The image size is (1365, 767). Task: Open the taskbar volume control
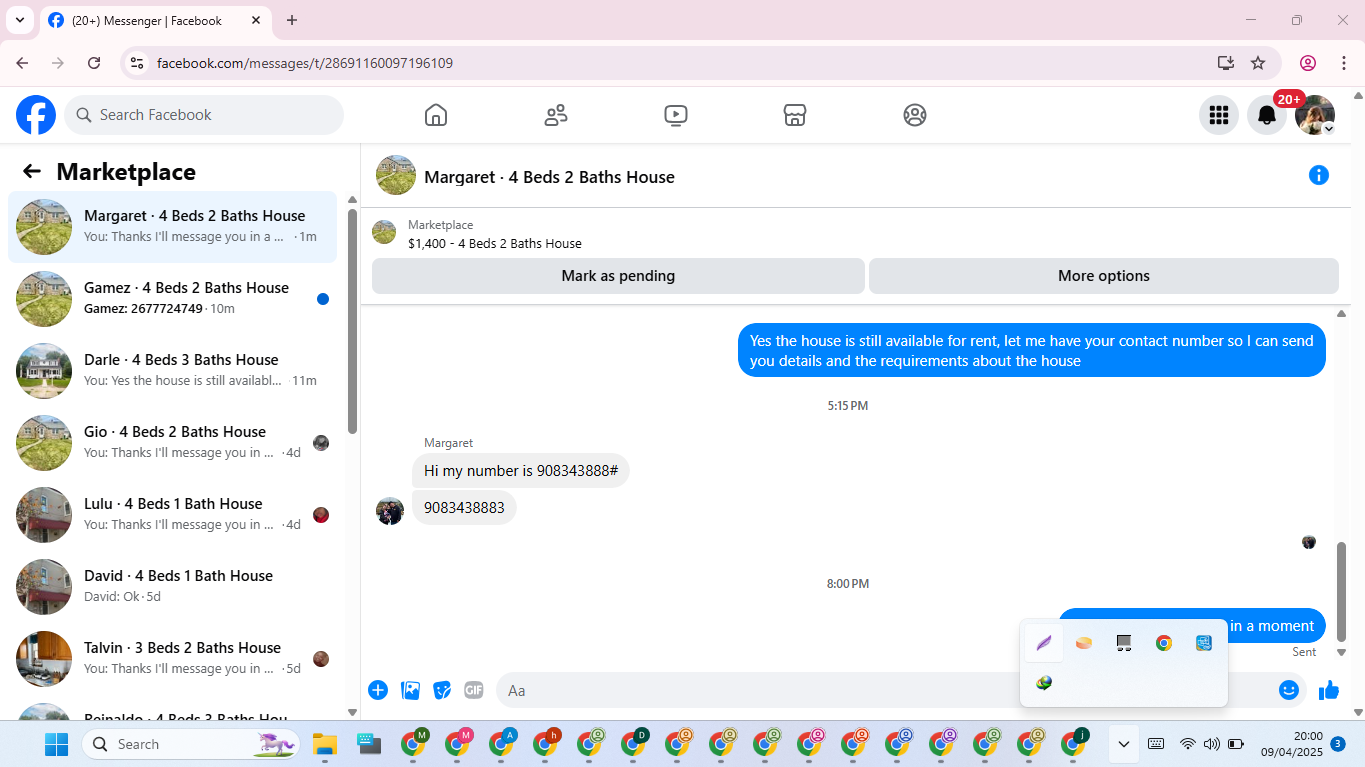1212,744
